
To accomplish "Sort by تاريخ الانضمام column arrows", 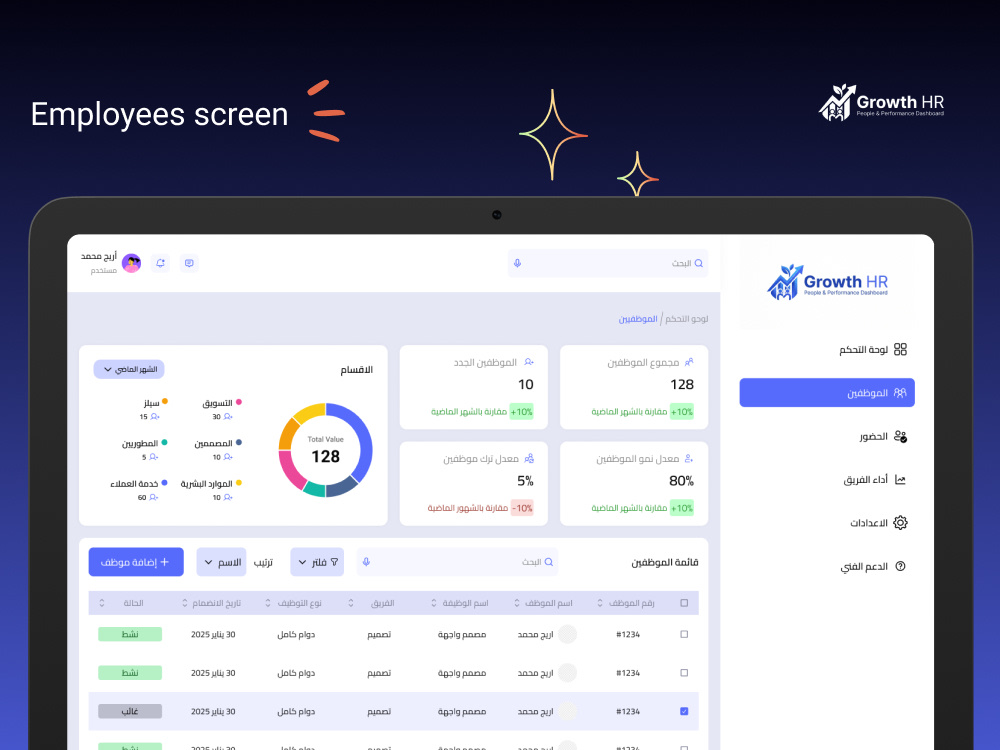I will (x=185, y=603).
